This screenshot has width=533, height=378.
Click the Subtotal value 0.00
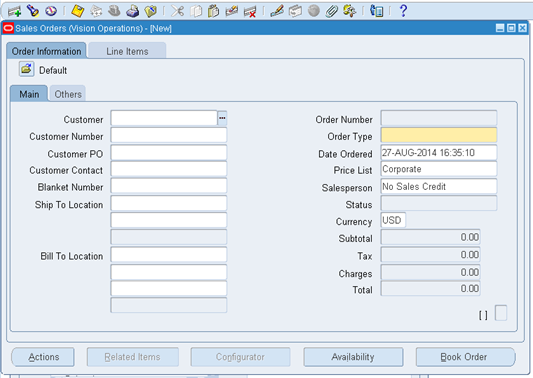point(430,237)
